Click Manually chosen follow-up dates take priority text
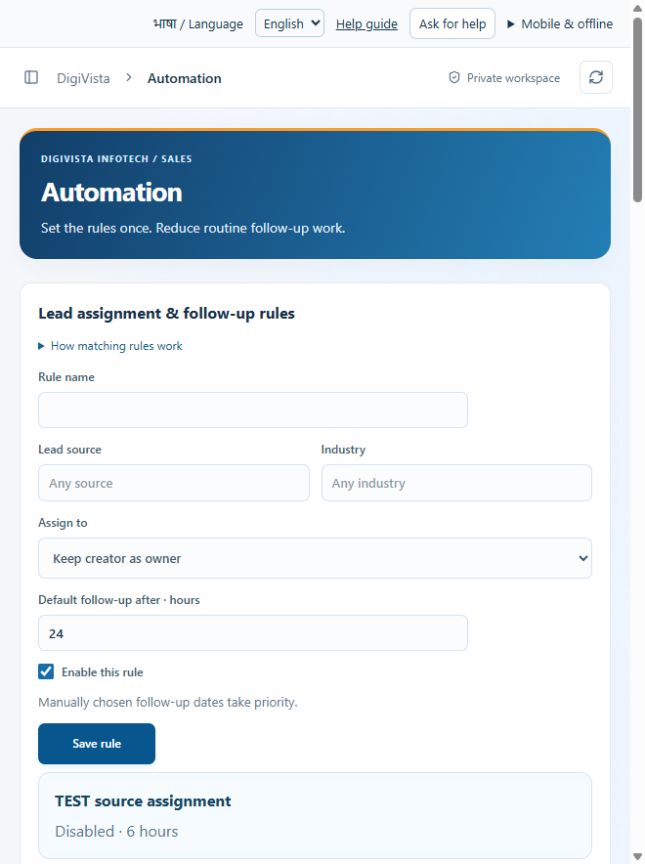Image resolution: width=645 pixels, height=864 pixels. (x=168, y=702)
